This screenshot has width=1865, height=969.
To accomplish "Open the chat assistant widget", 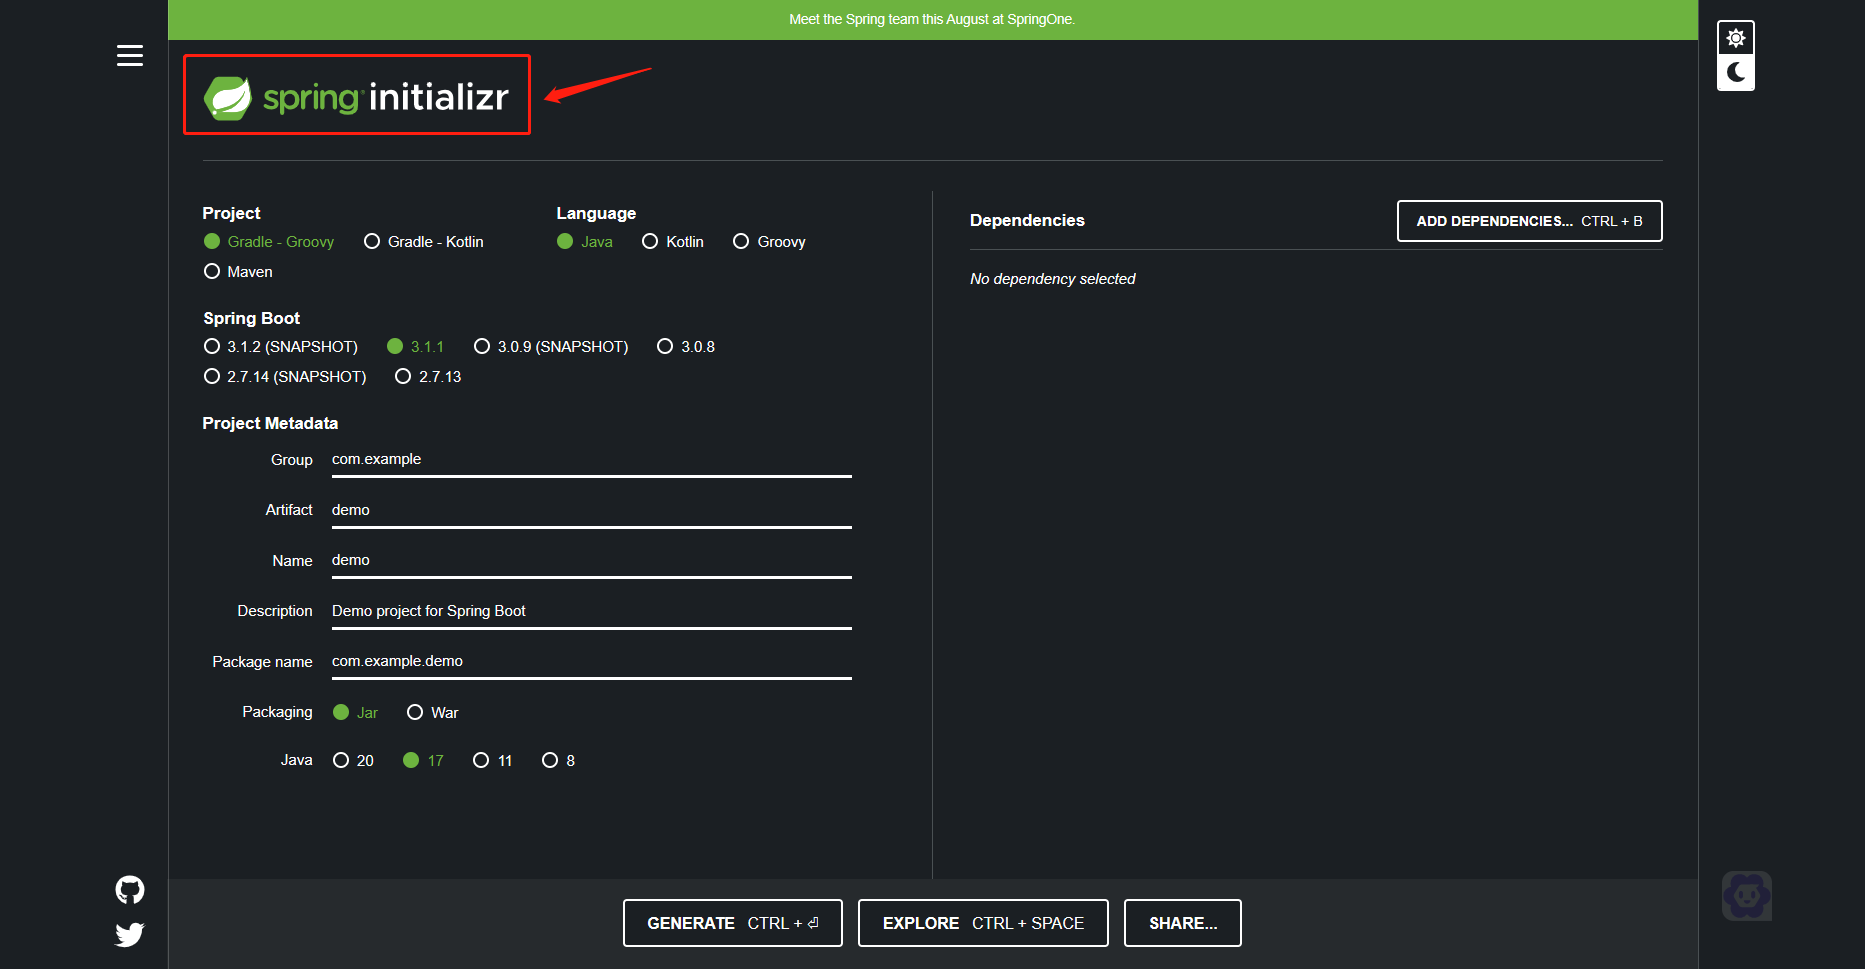I will click(x=1746, y=895).
